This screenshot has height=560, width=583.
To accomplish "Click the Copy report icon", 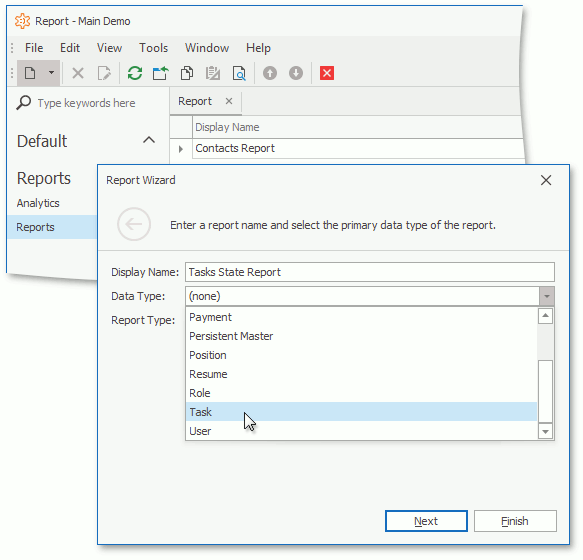I will 187,73.
